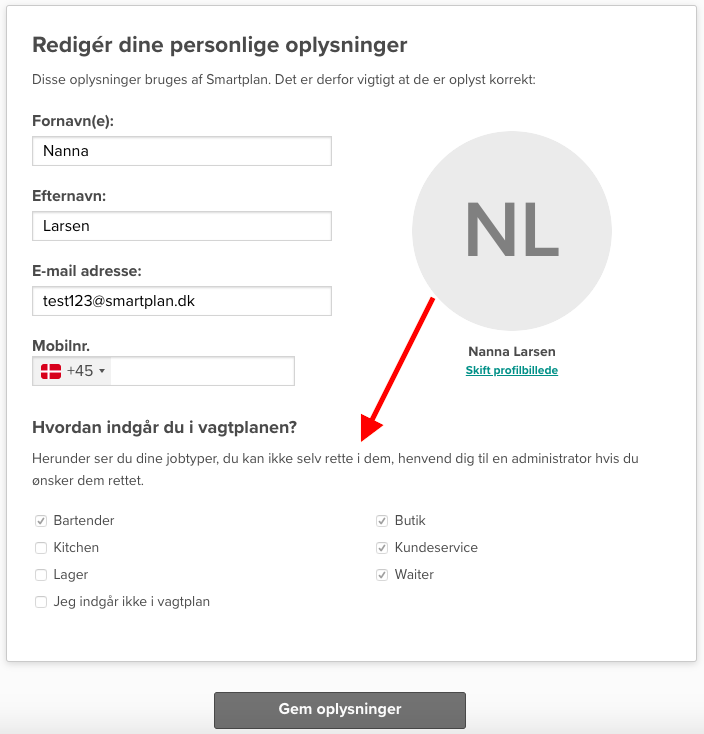Click the Danish flag icon
This screenshot has height=734, width=704.
point(50,371)
